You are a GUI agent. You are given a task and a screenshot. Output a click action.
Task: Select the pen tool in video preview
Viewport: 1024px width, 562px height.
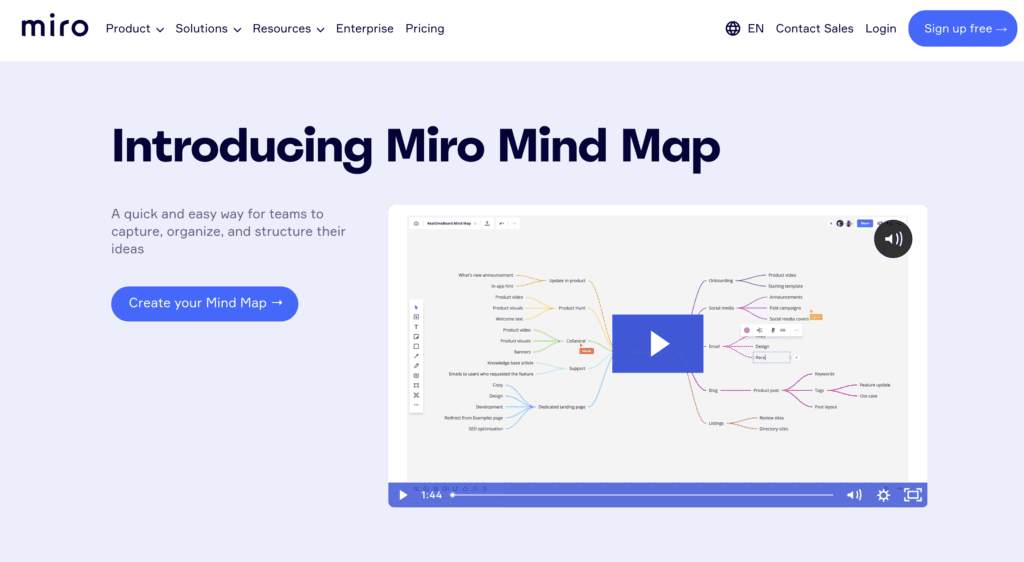tap(416, 366)
